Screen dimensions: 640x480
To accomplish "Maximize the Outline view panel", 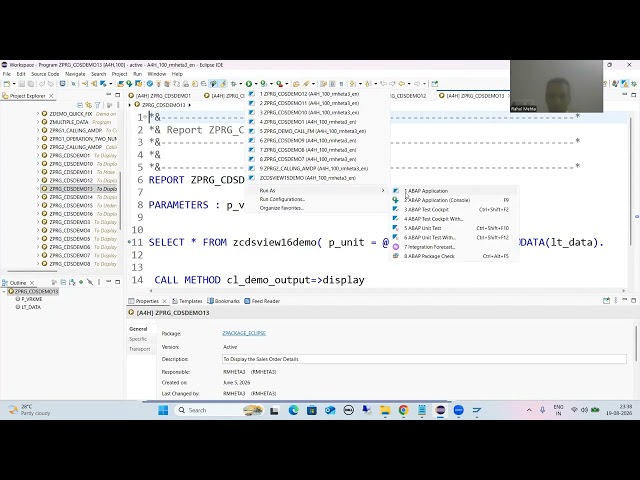I will (118, 282).
